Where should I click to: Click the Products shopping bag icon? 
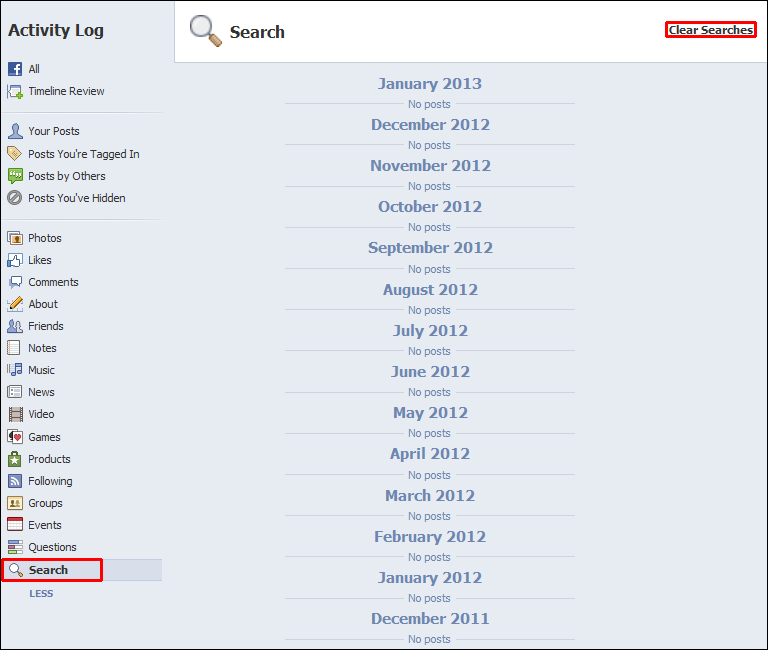pyautogui.click(x=15, y=459)
